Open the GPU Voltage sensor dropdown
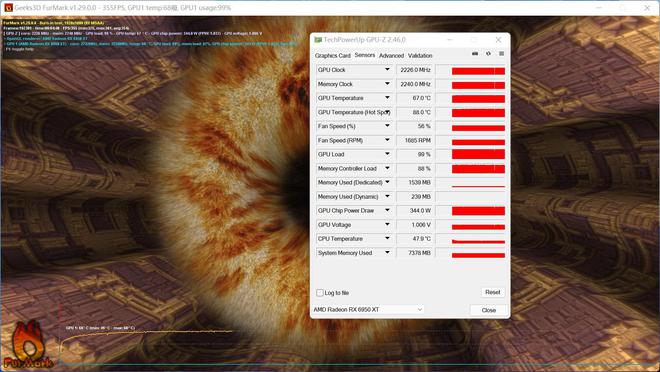This screenshot has height=372, width=660. coord(387,225)
